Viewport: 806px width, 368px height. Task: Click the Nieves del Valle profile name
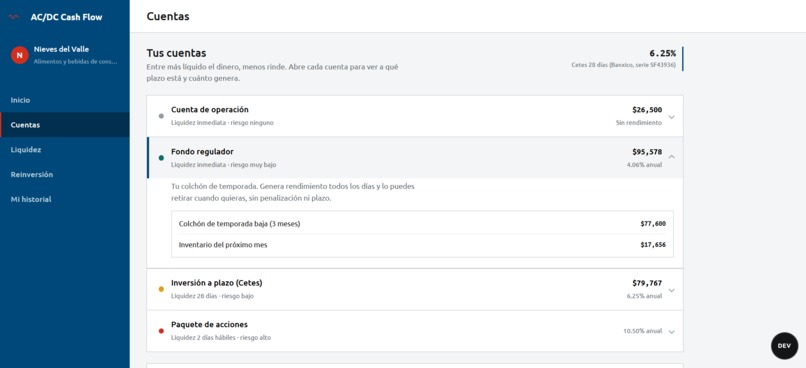61,49
